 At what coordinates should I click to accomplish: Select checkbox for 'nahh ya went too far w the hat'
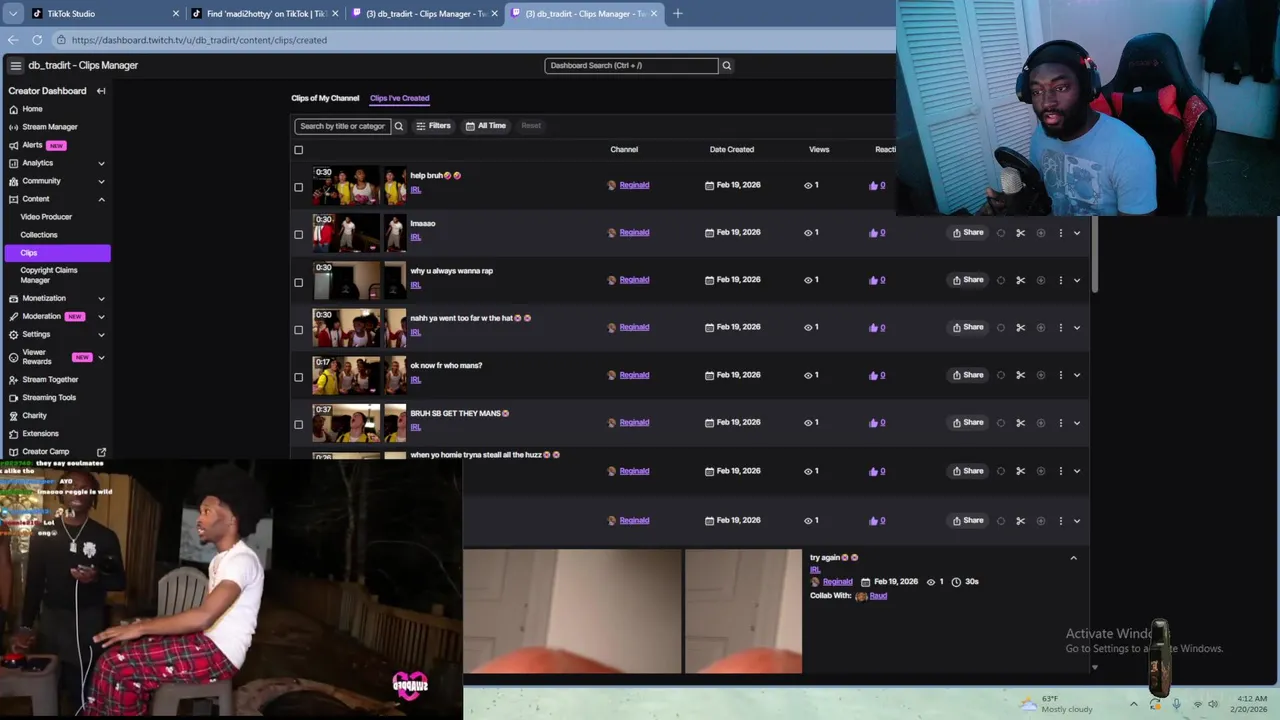tap(298, 330)
